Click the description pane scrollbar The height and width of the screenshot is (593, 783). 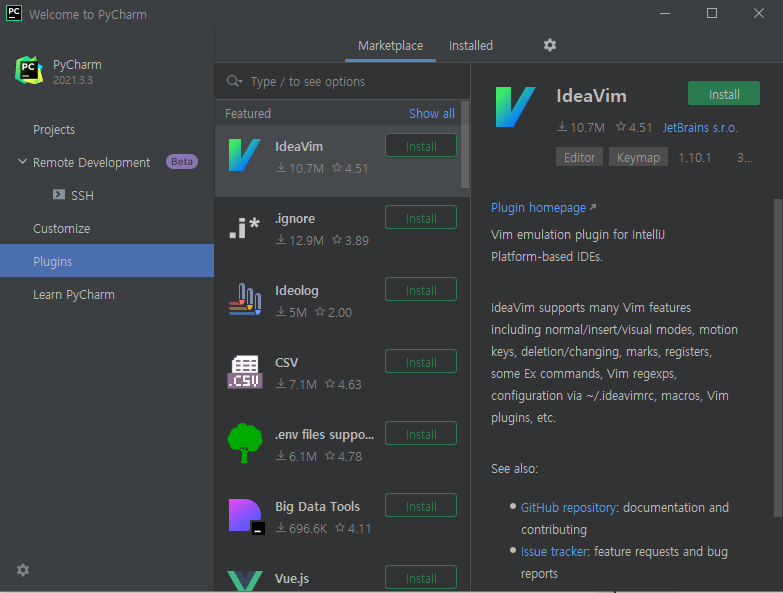778,358
